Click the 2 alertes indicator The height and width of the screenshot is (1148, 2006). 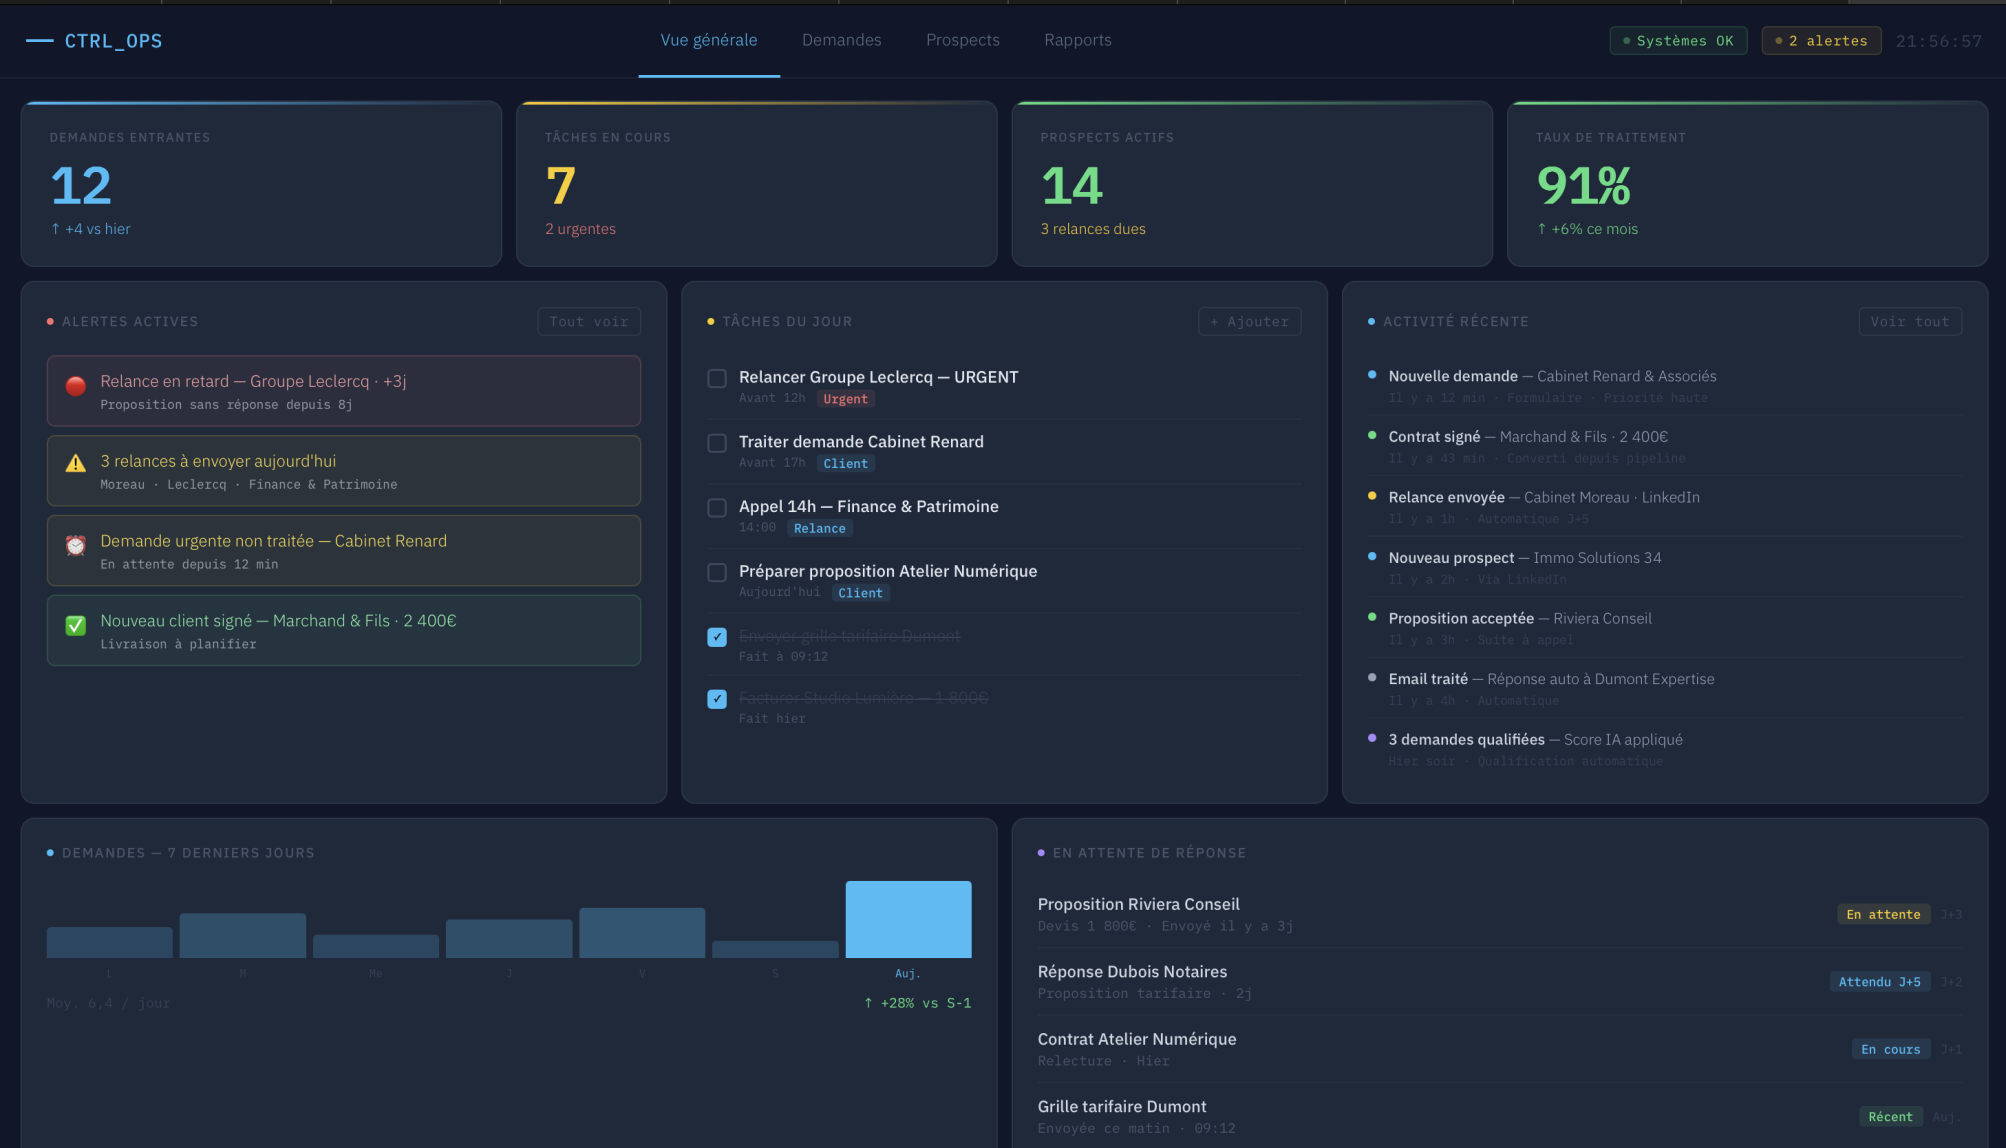1820,40
